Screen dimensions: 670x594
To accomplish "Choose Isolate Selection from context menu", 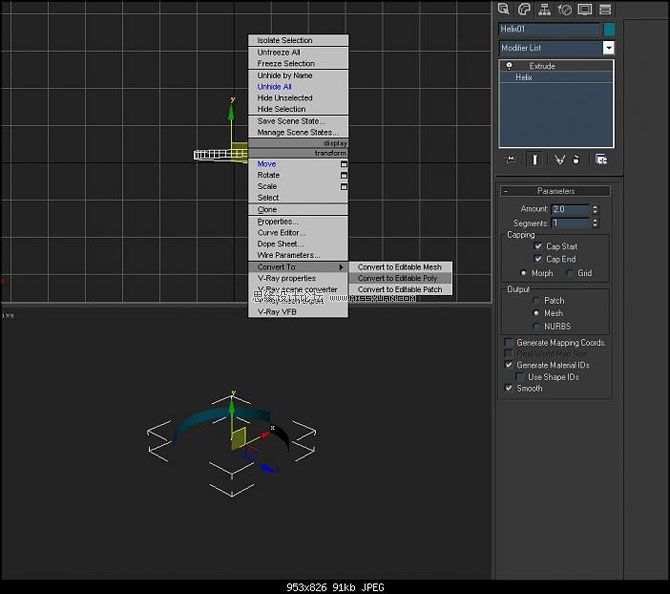I will pyautogui.click(x=298, y=40).
